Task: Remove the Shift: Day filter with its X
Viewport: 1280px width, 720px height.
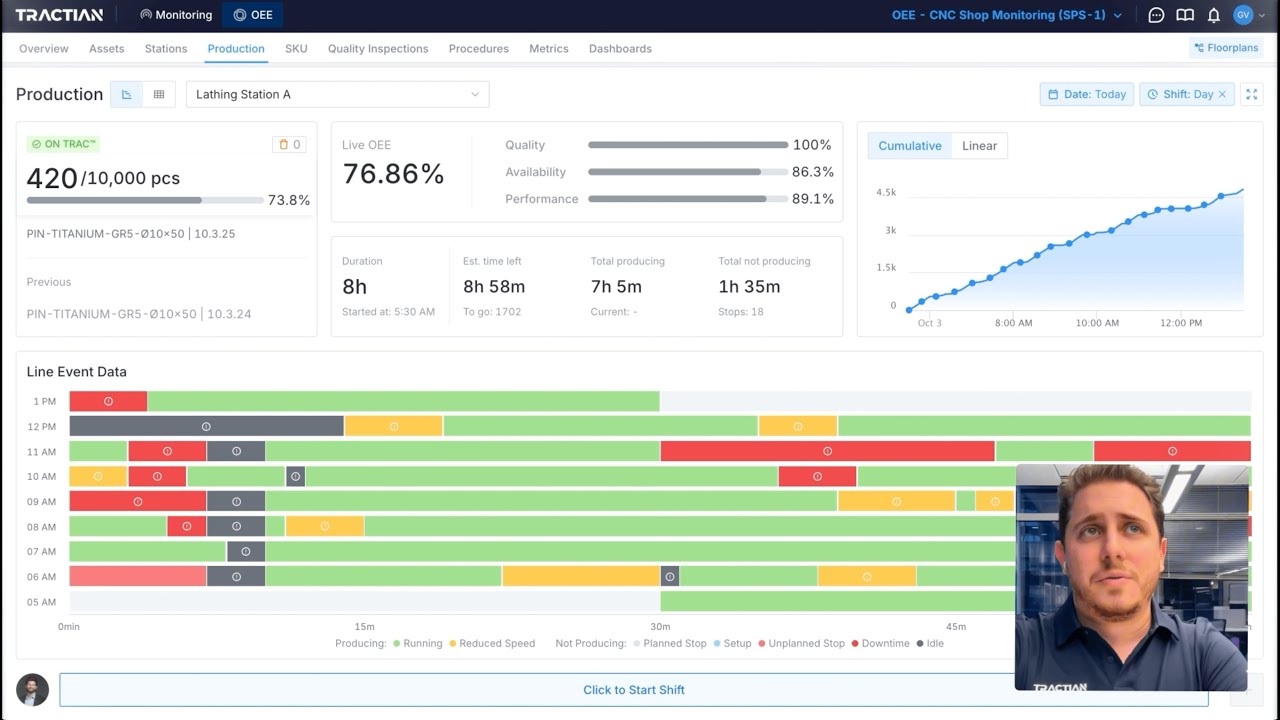Action: 1222,94
